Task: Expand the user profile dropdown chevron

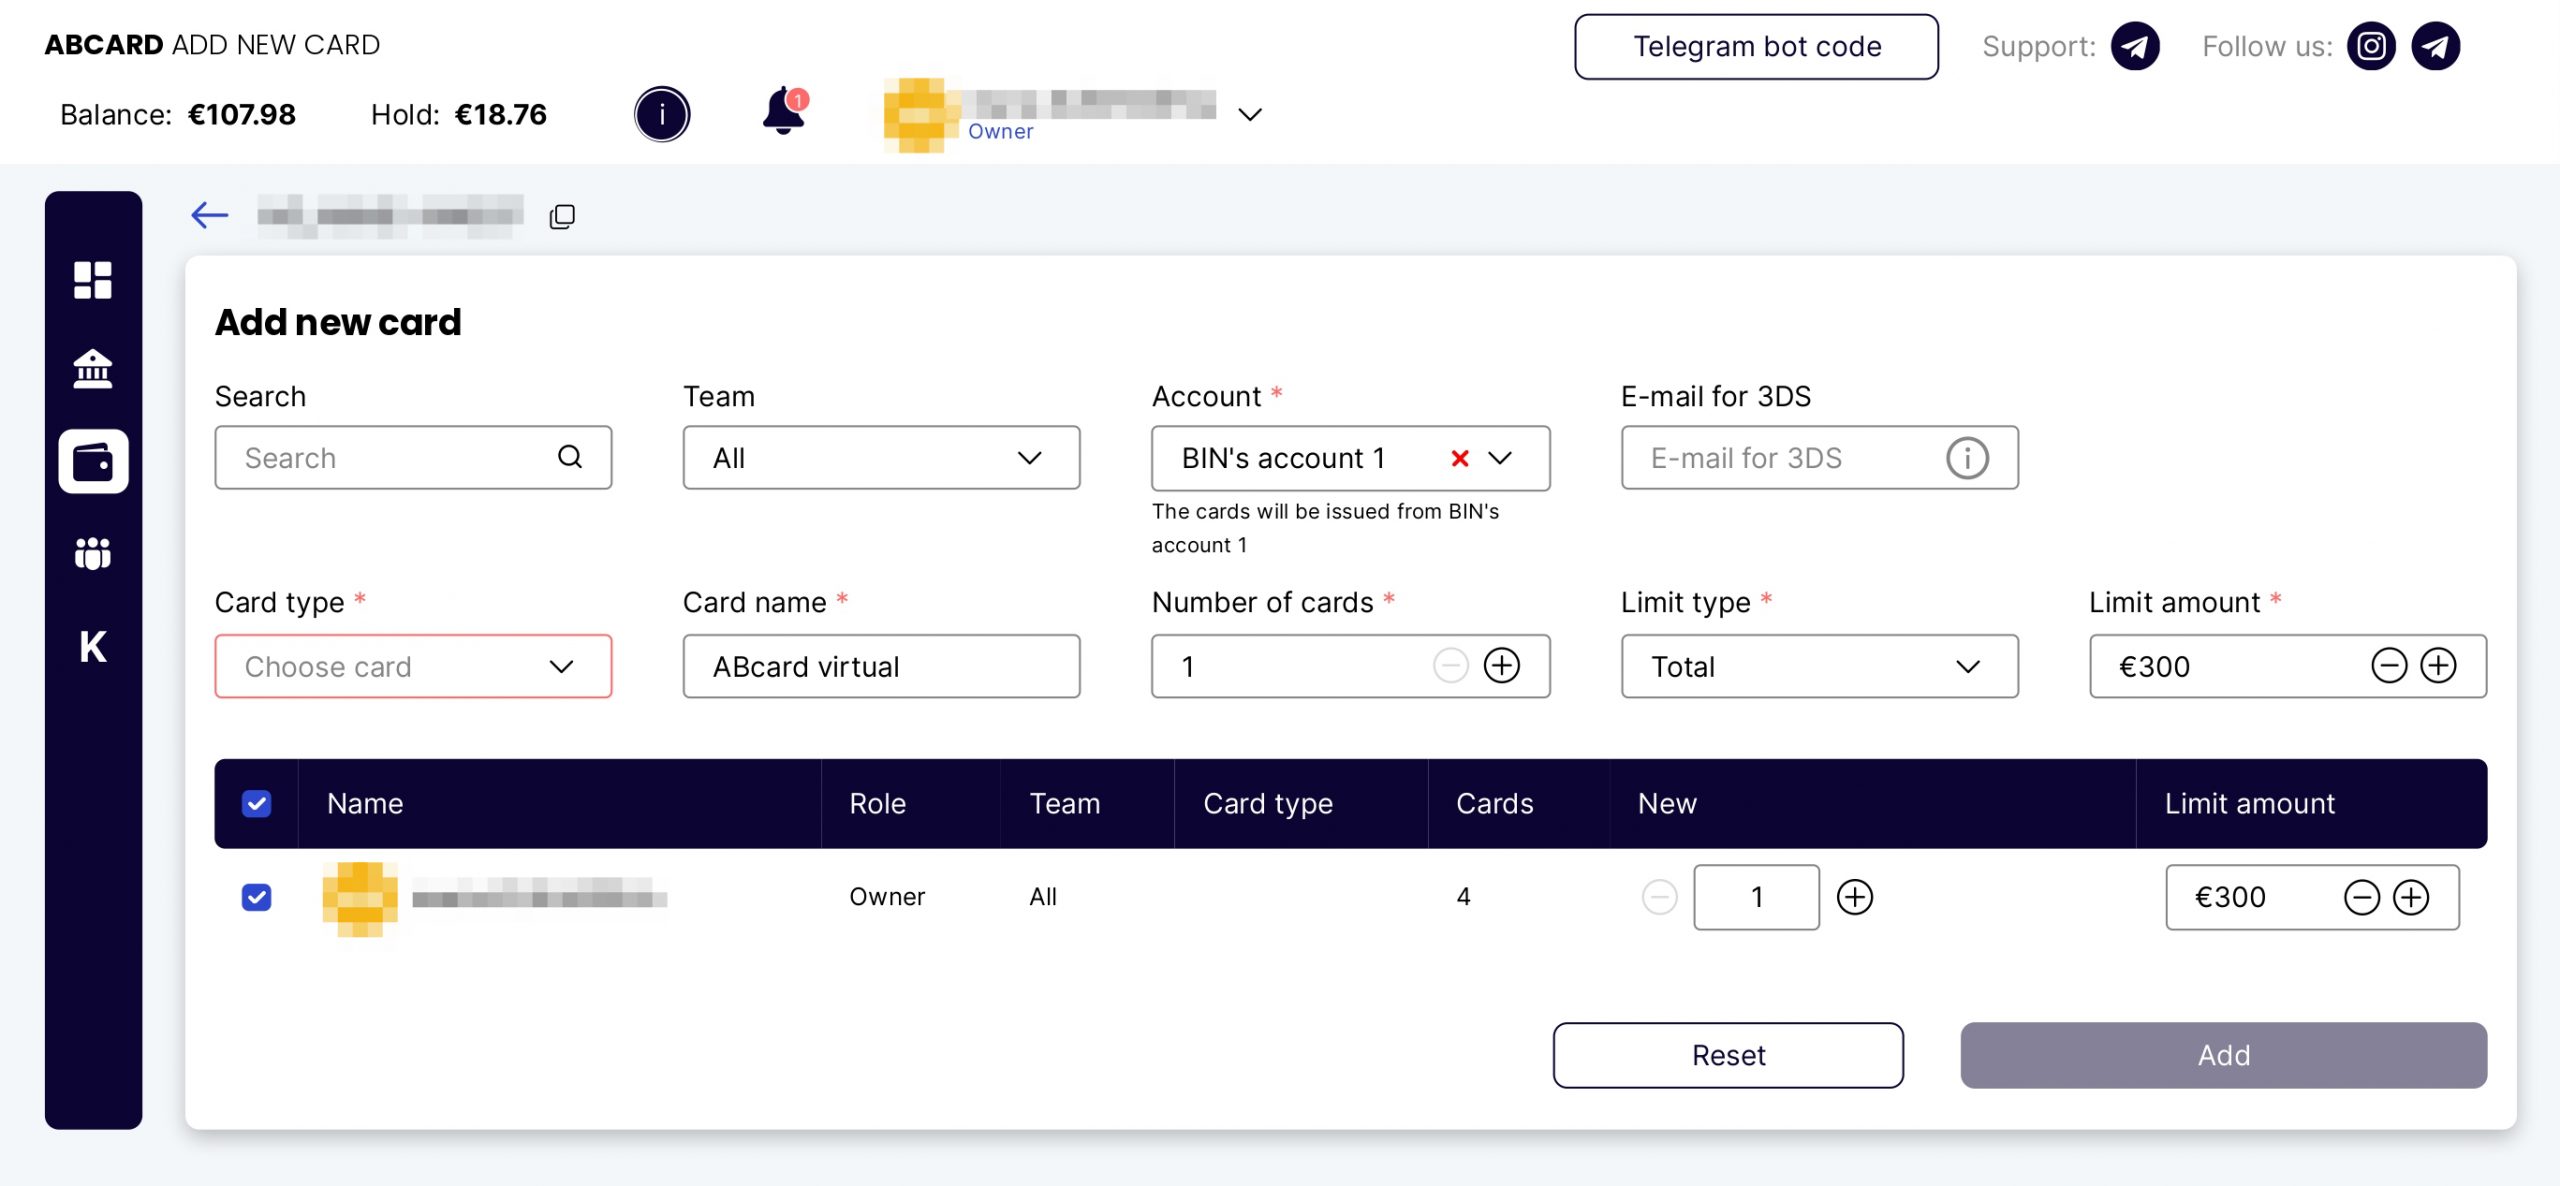Action: 1250,114
